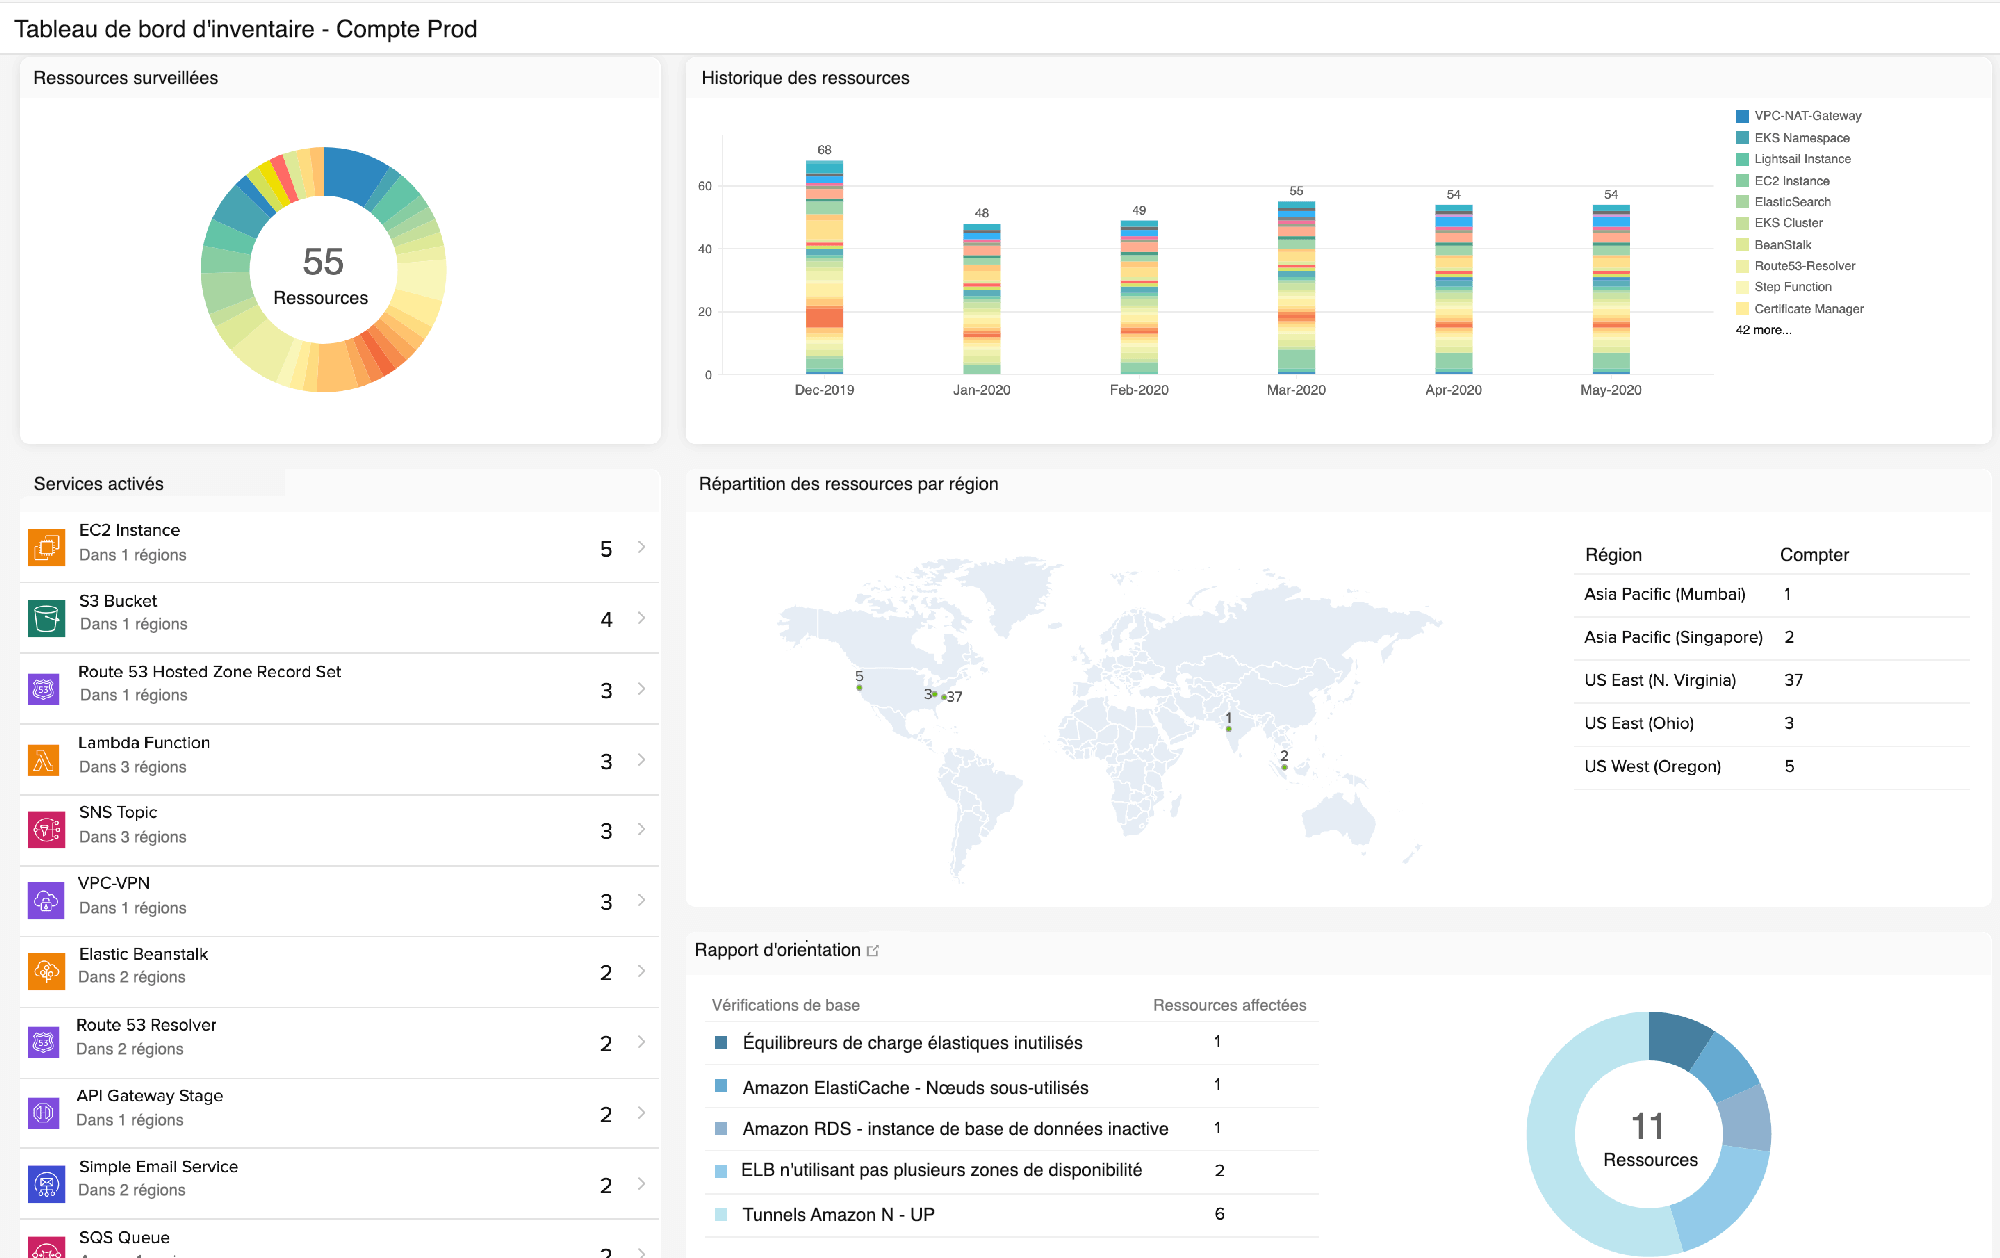
Task: Expand the Route 53 Resolver row chevron
Action: tap(641, 1042)
